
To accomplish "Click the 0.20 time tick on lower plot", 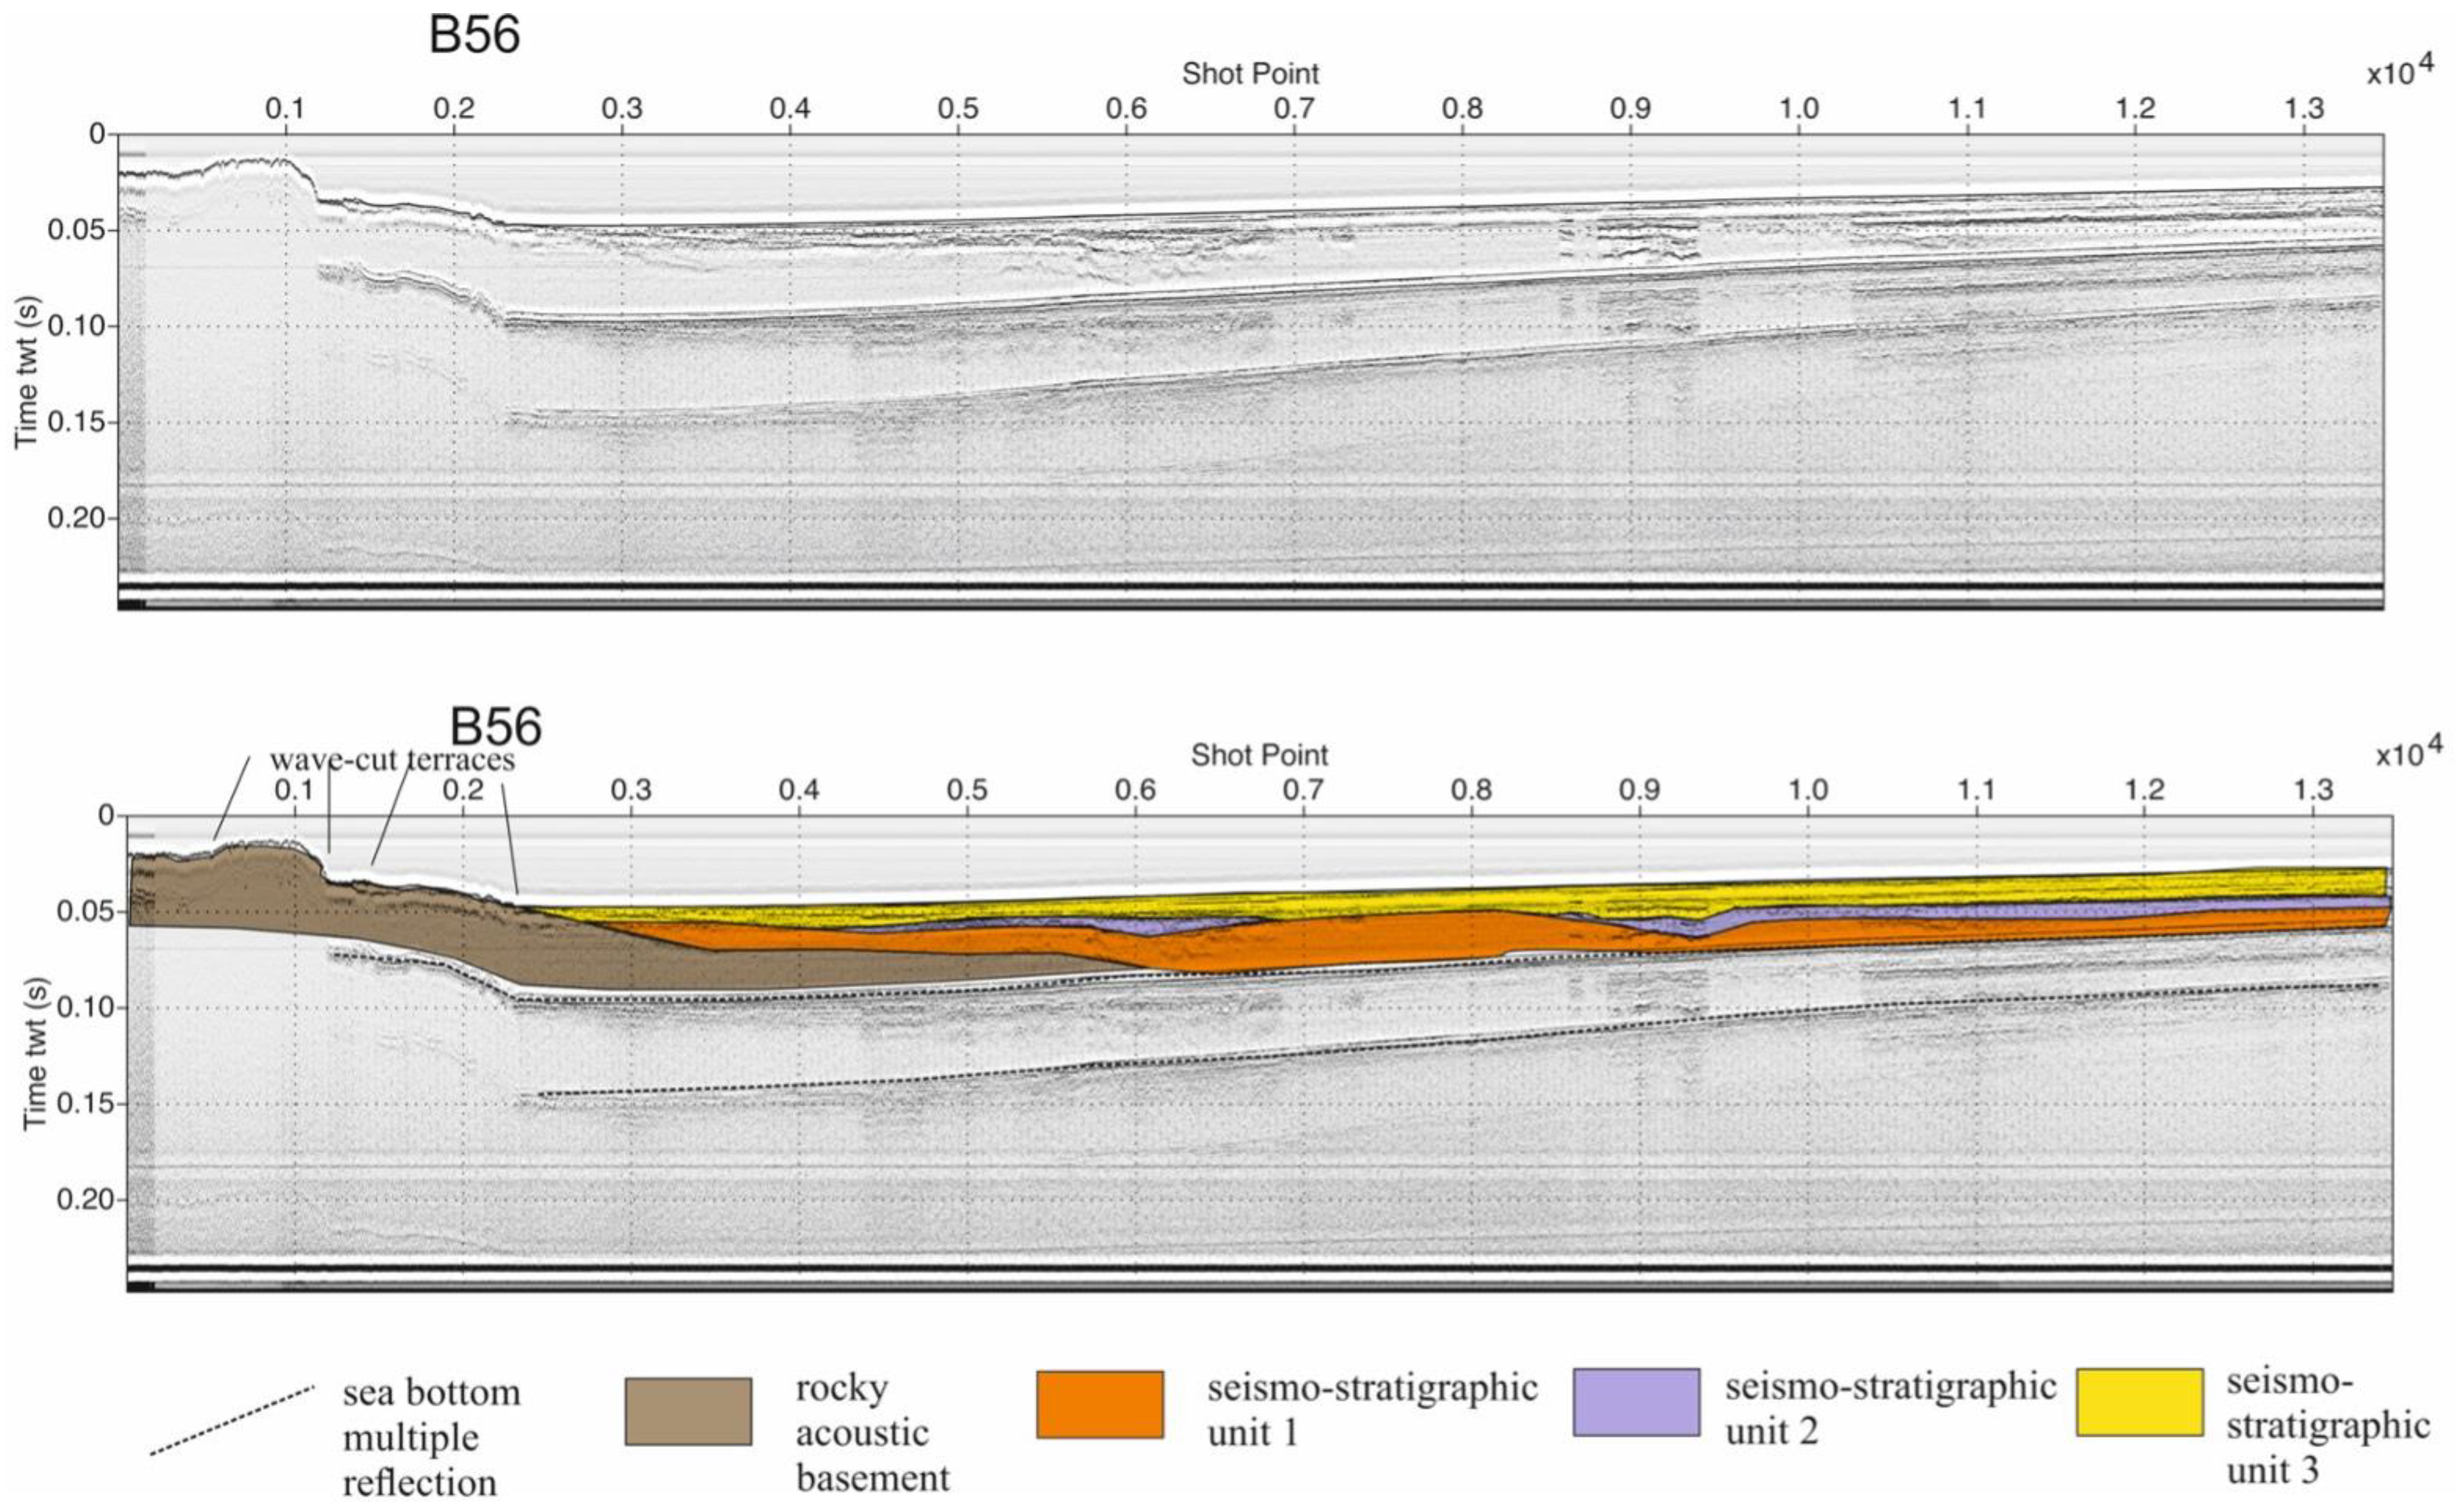I will click(85, 1199).
